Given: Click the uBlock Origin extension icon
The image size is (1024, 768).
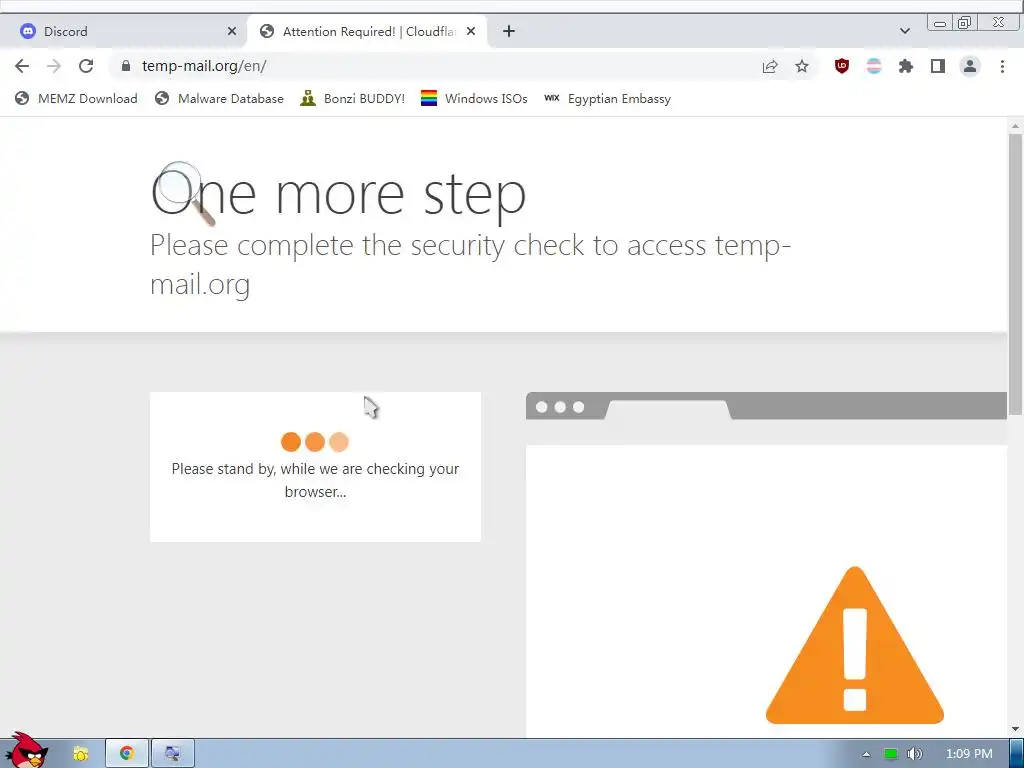Looking at the screenshot, I should pos(842,66).
